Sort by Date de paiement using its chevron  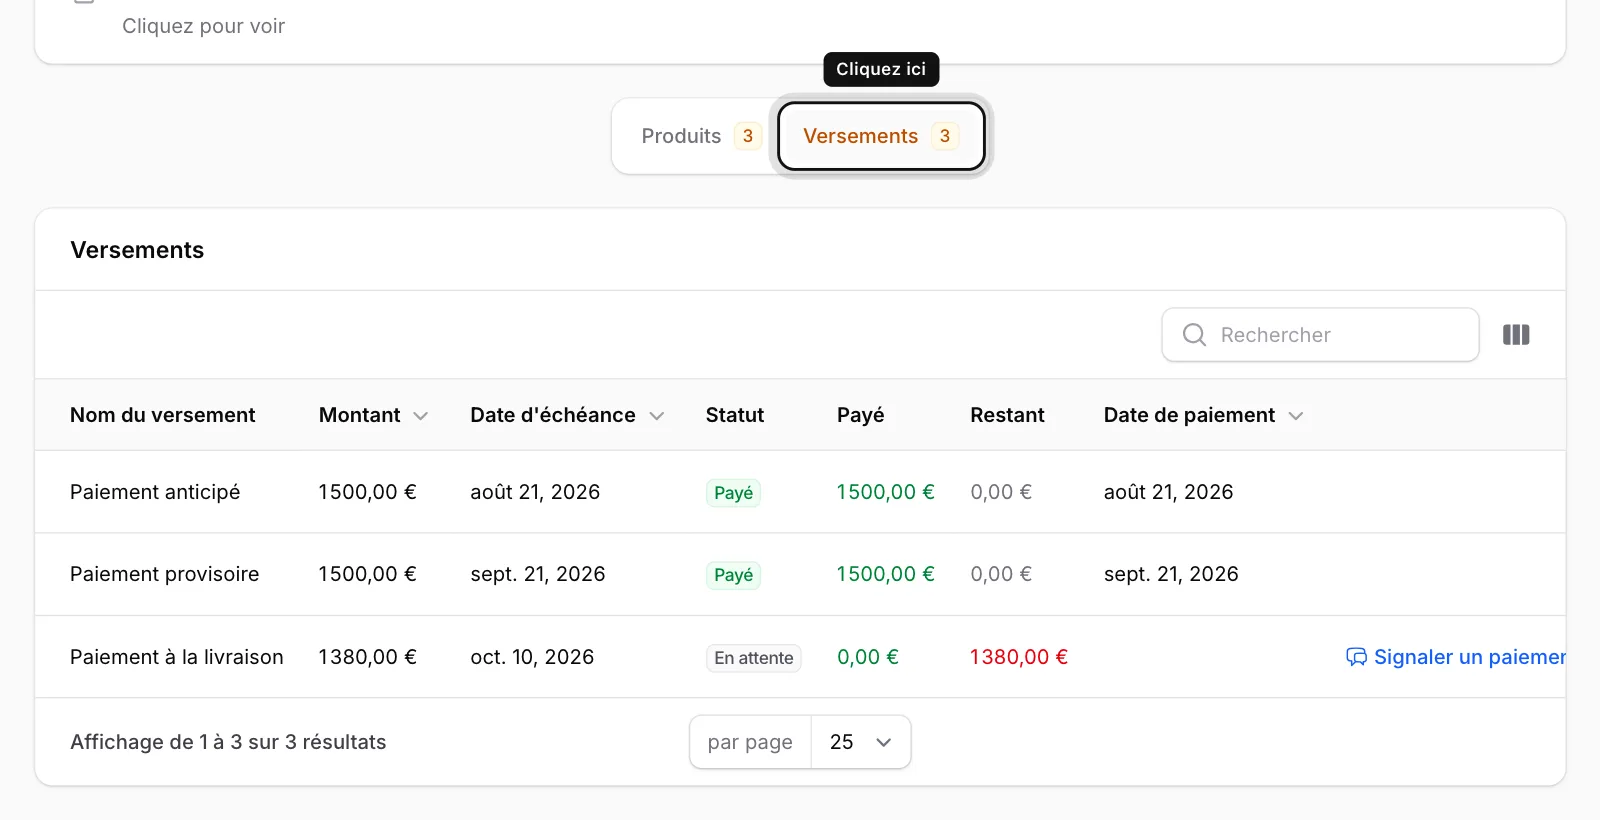1296,416
